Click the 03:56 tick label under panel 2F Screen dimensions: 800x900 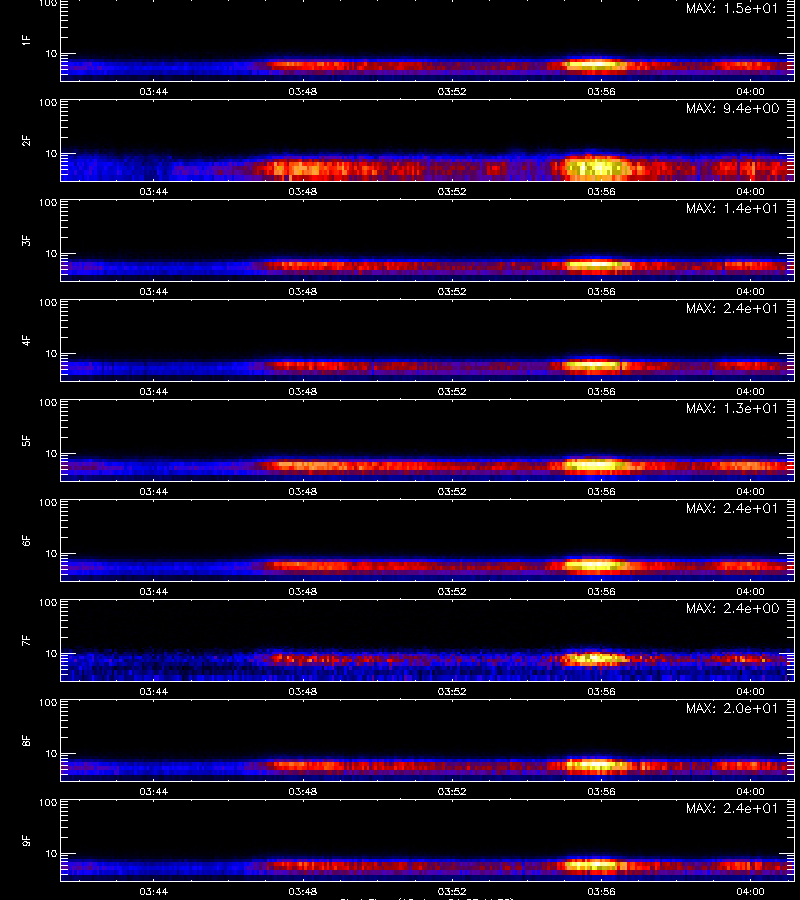[601, 192]
